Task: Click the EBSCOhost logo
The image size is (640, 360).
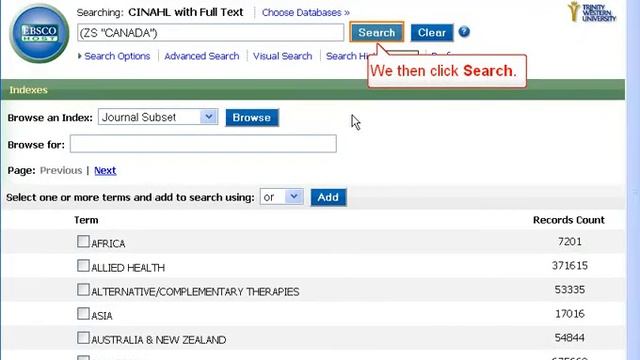Action: coord(39,33)
